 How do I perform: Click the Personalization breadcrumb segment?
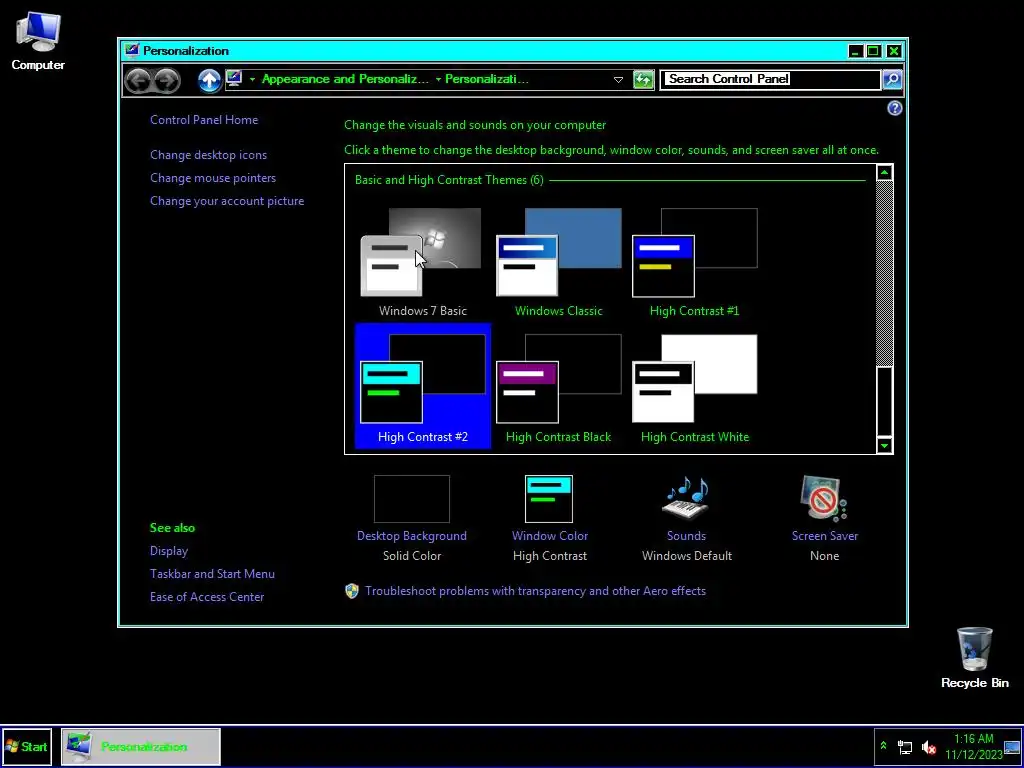(487, 79)
